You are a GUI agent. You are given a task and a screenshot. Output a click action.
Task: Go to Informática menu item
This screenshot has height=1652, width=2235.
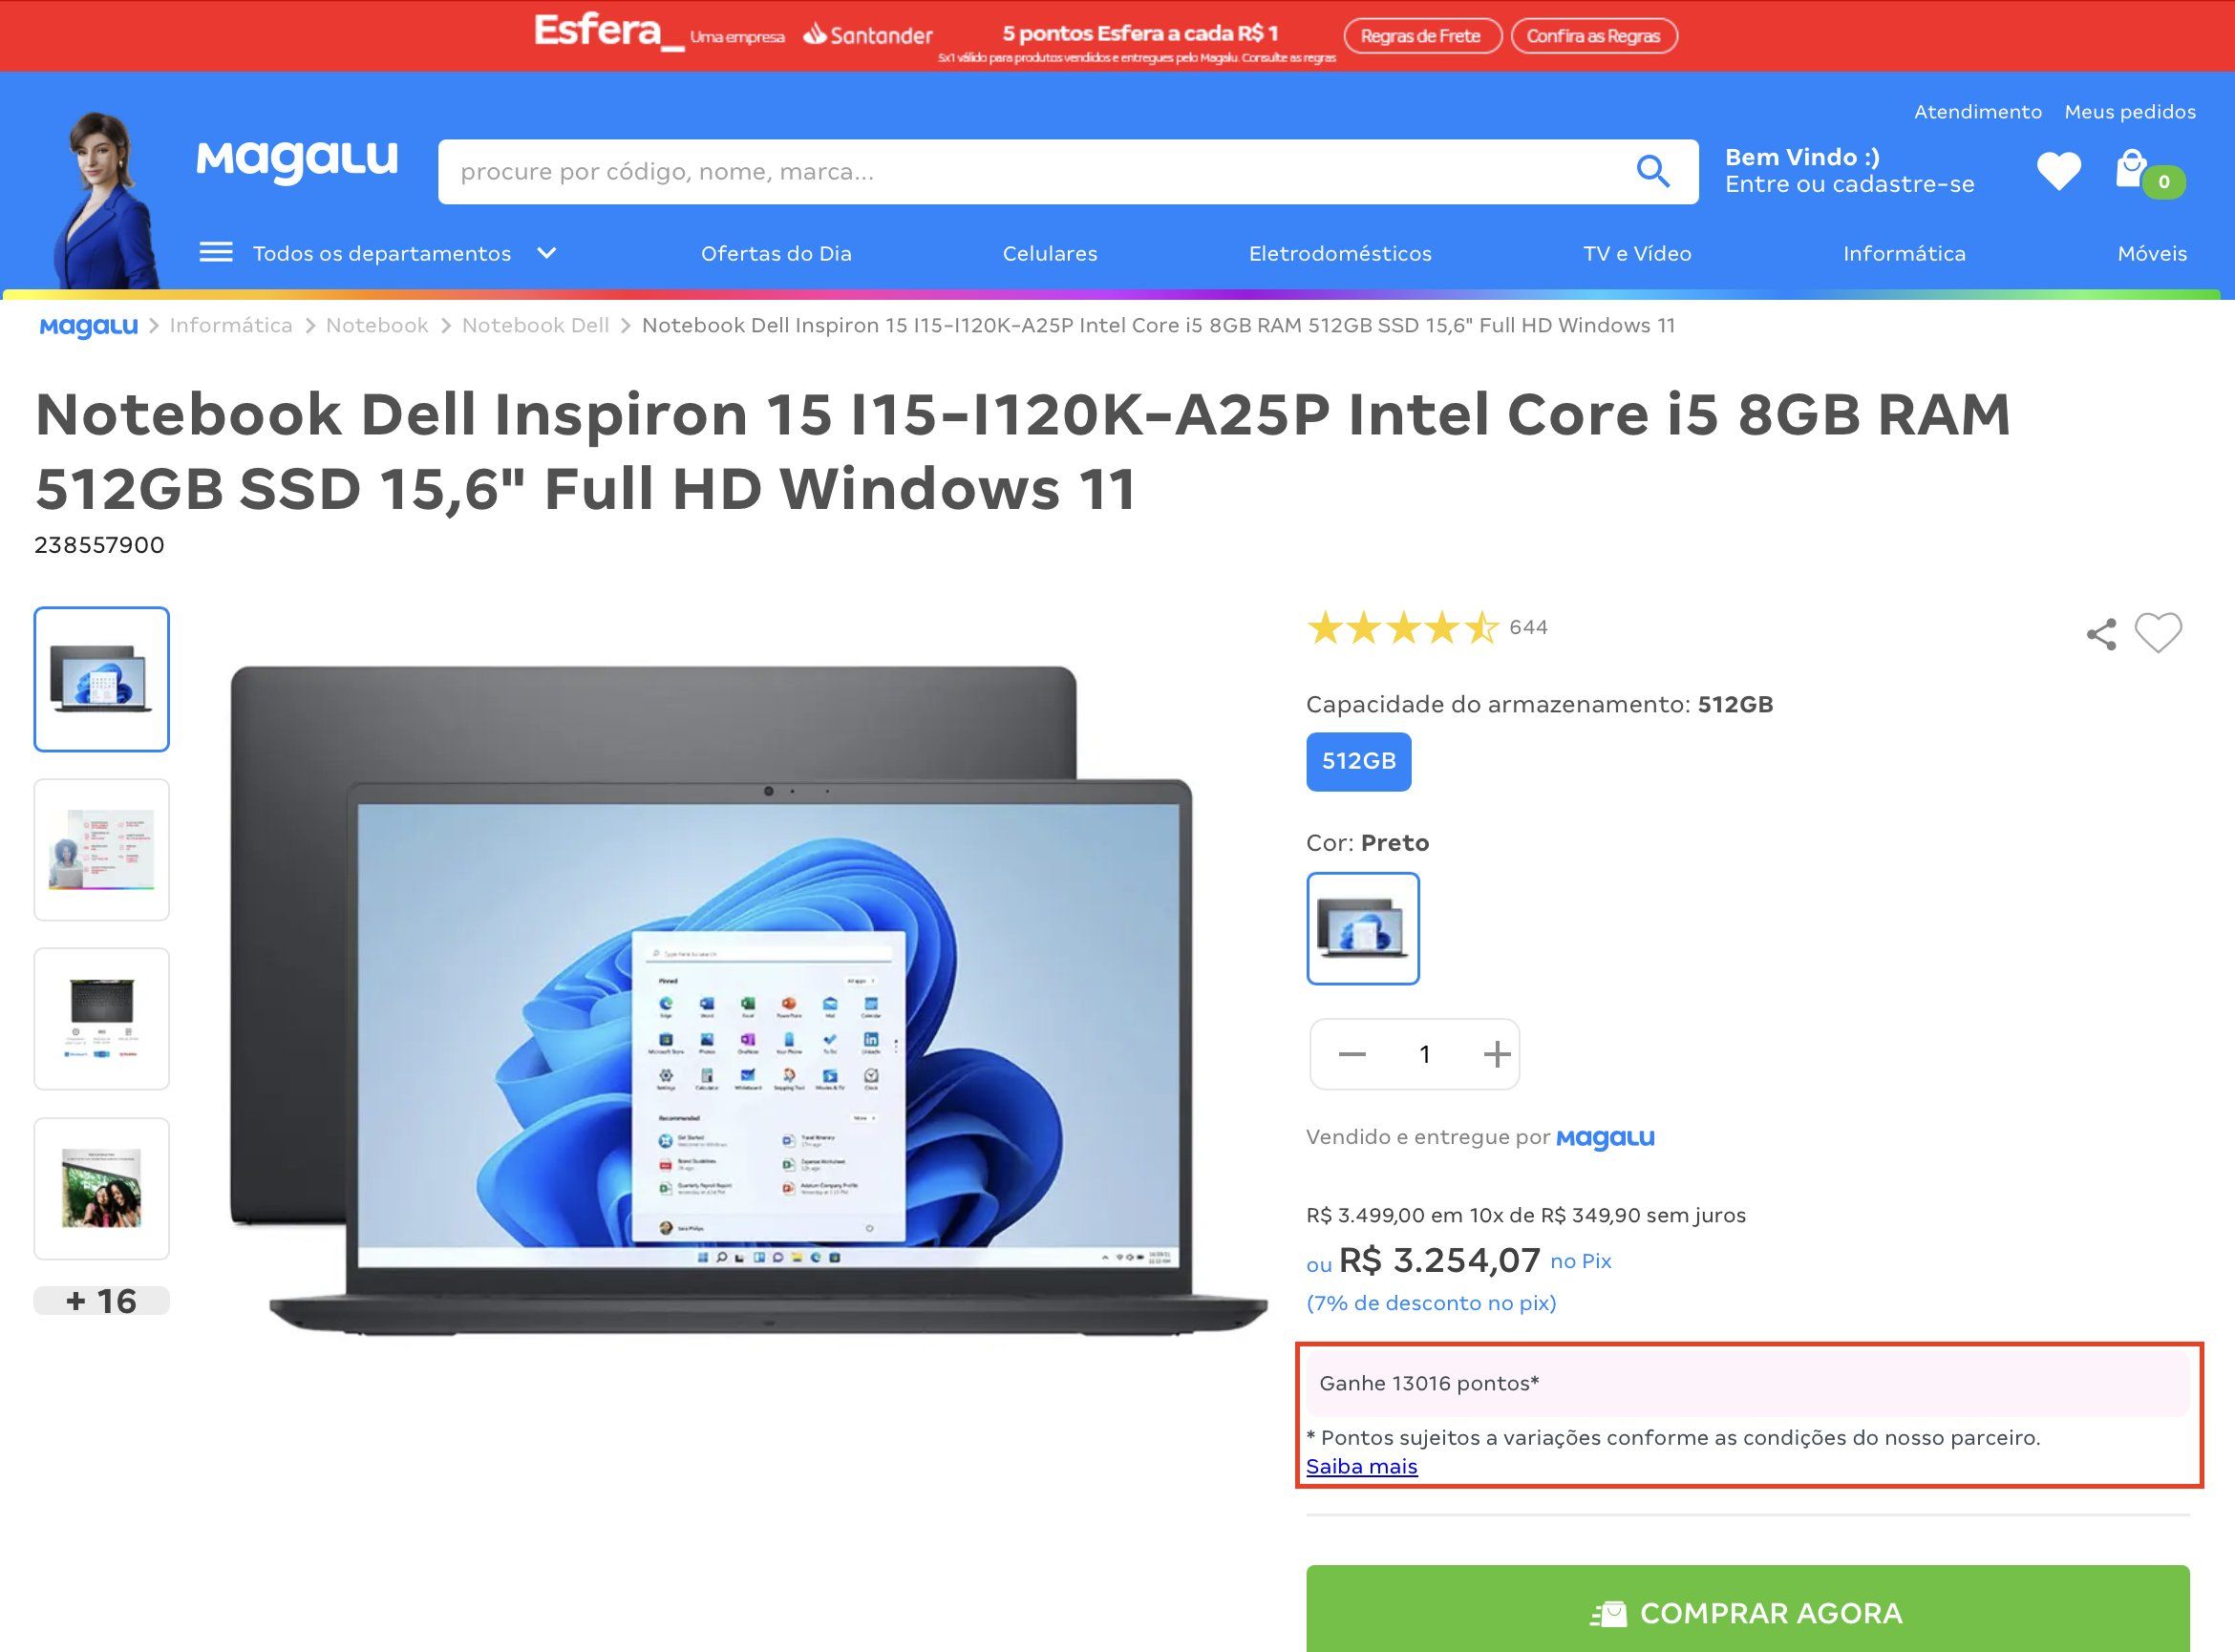(x=1904, y=254)
